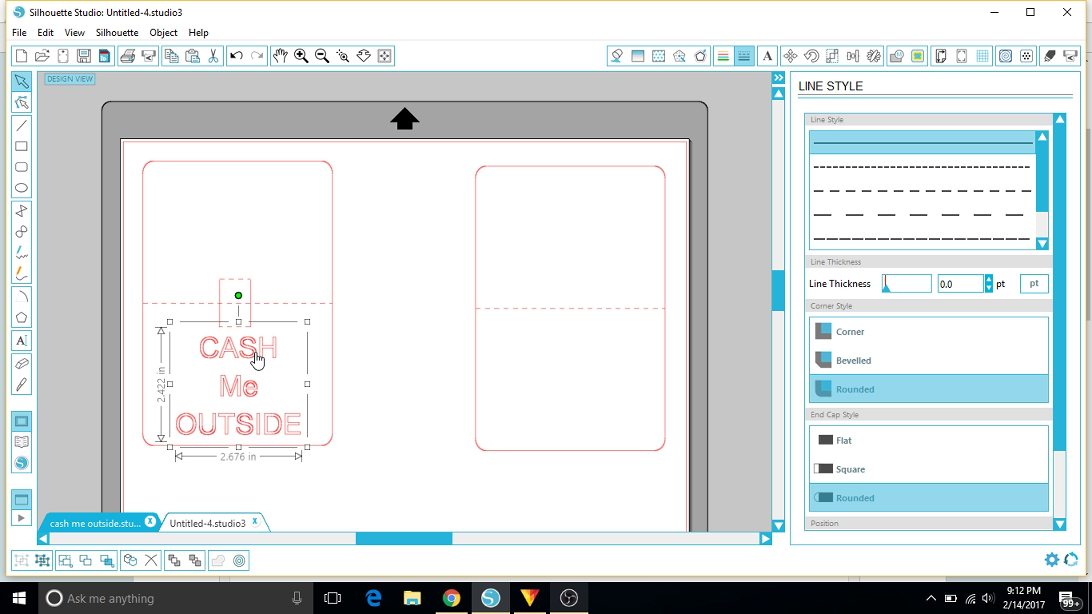Show hidden system tray icons chevron
1092x614 pixels.
[930, 598]
